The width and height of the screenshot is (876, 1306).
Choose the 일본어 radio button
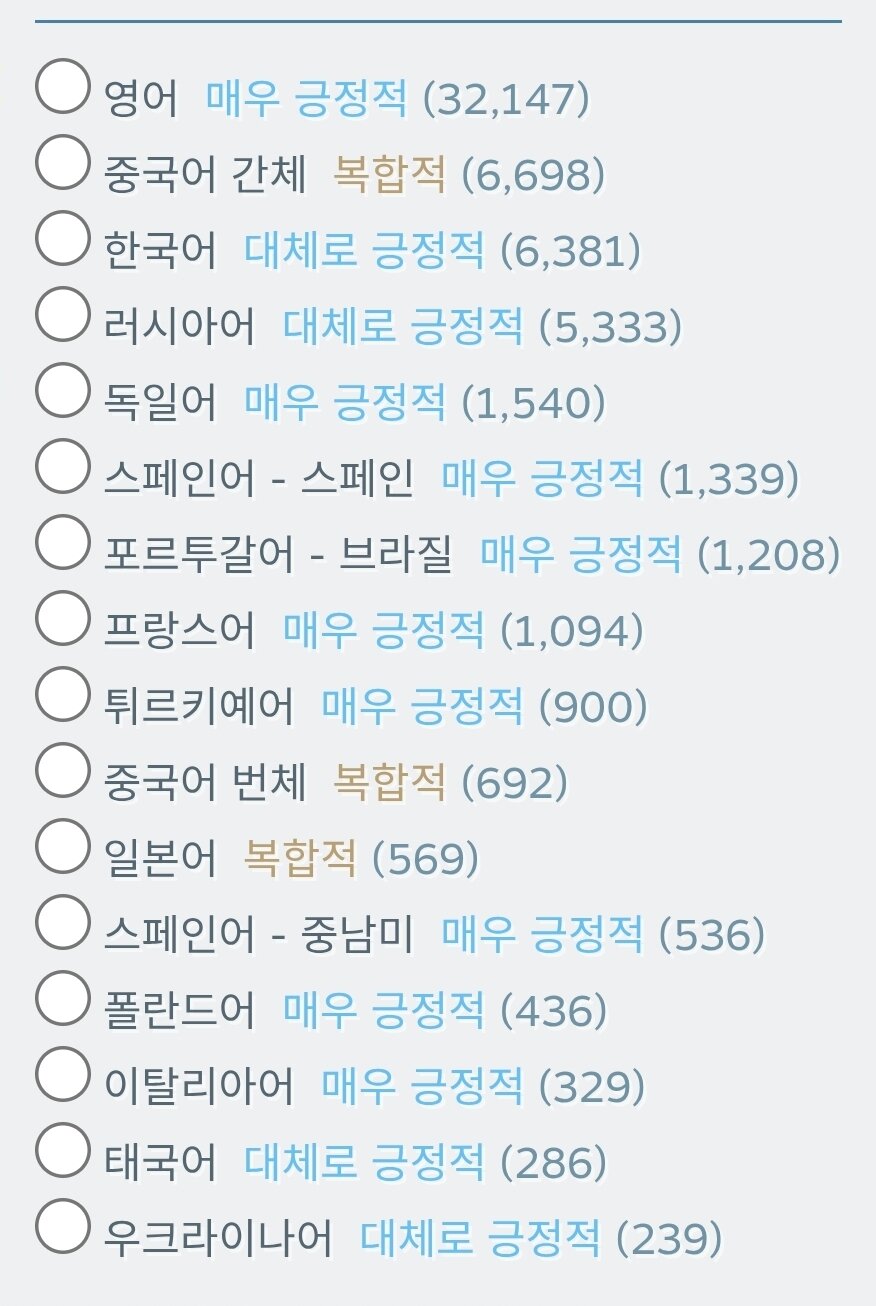tap(62, 846)
